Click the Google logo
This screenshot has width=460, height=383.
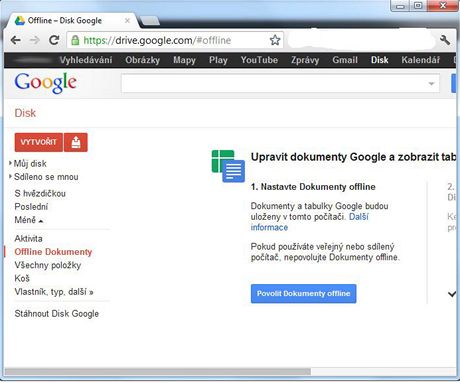pyautogui.click(x=46, y=83)
